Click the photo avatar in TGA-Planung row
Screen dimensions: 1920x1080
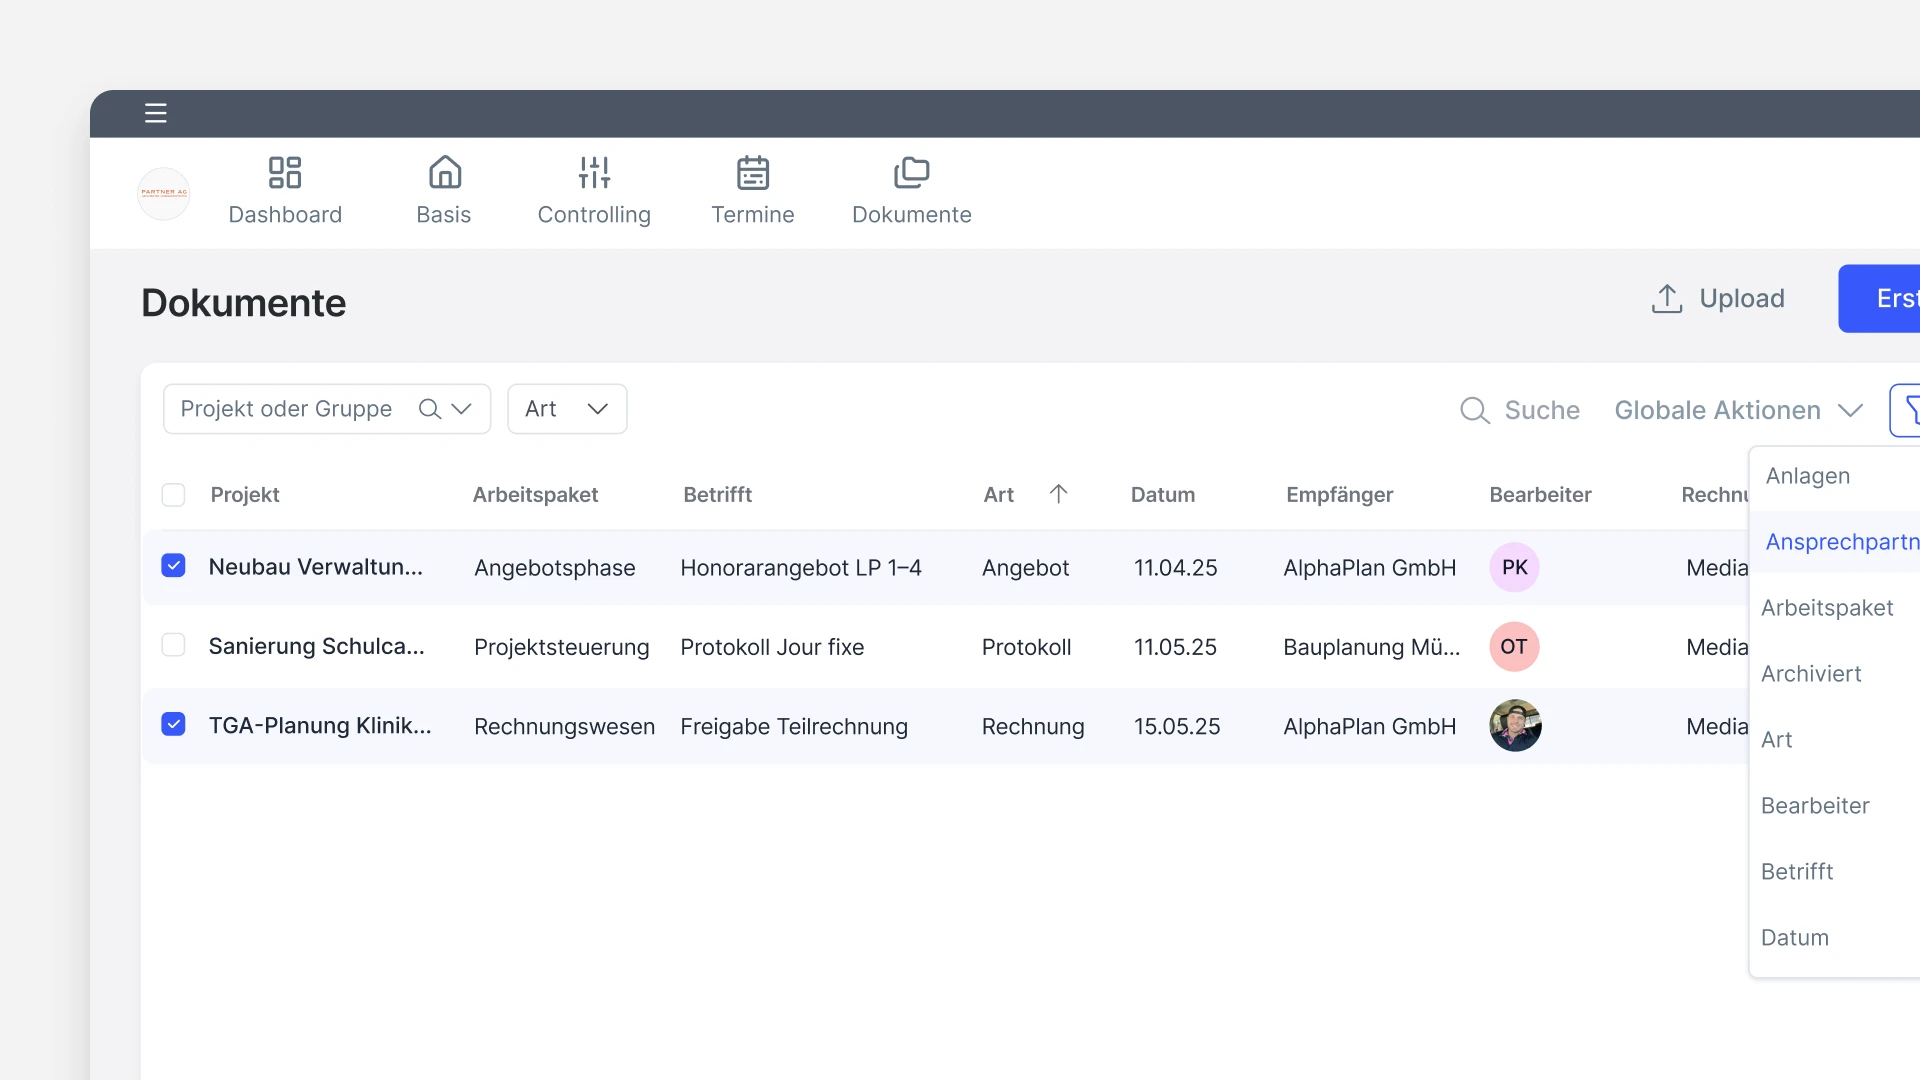[1514, 726]
